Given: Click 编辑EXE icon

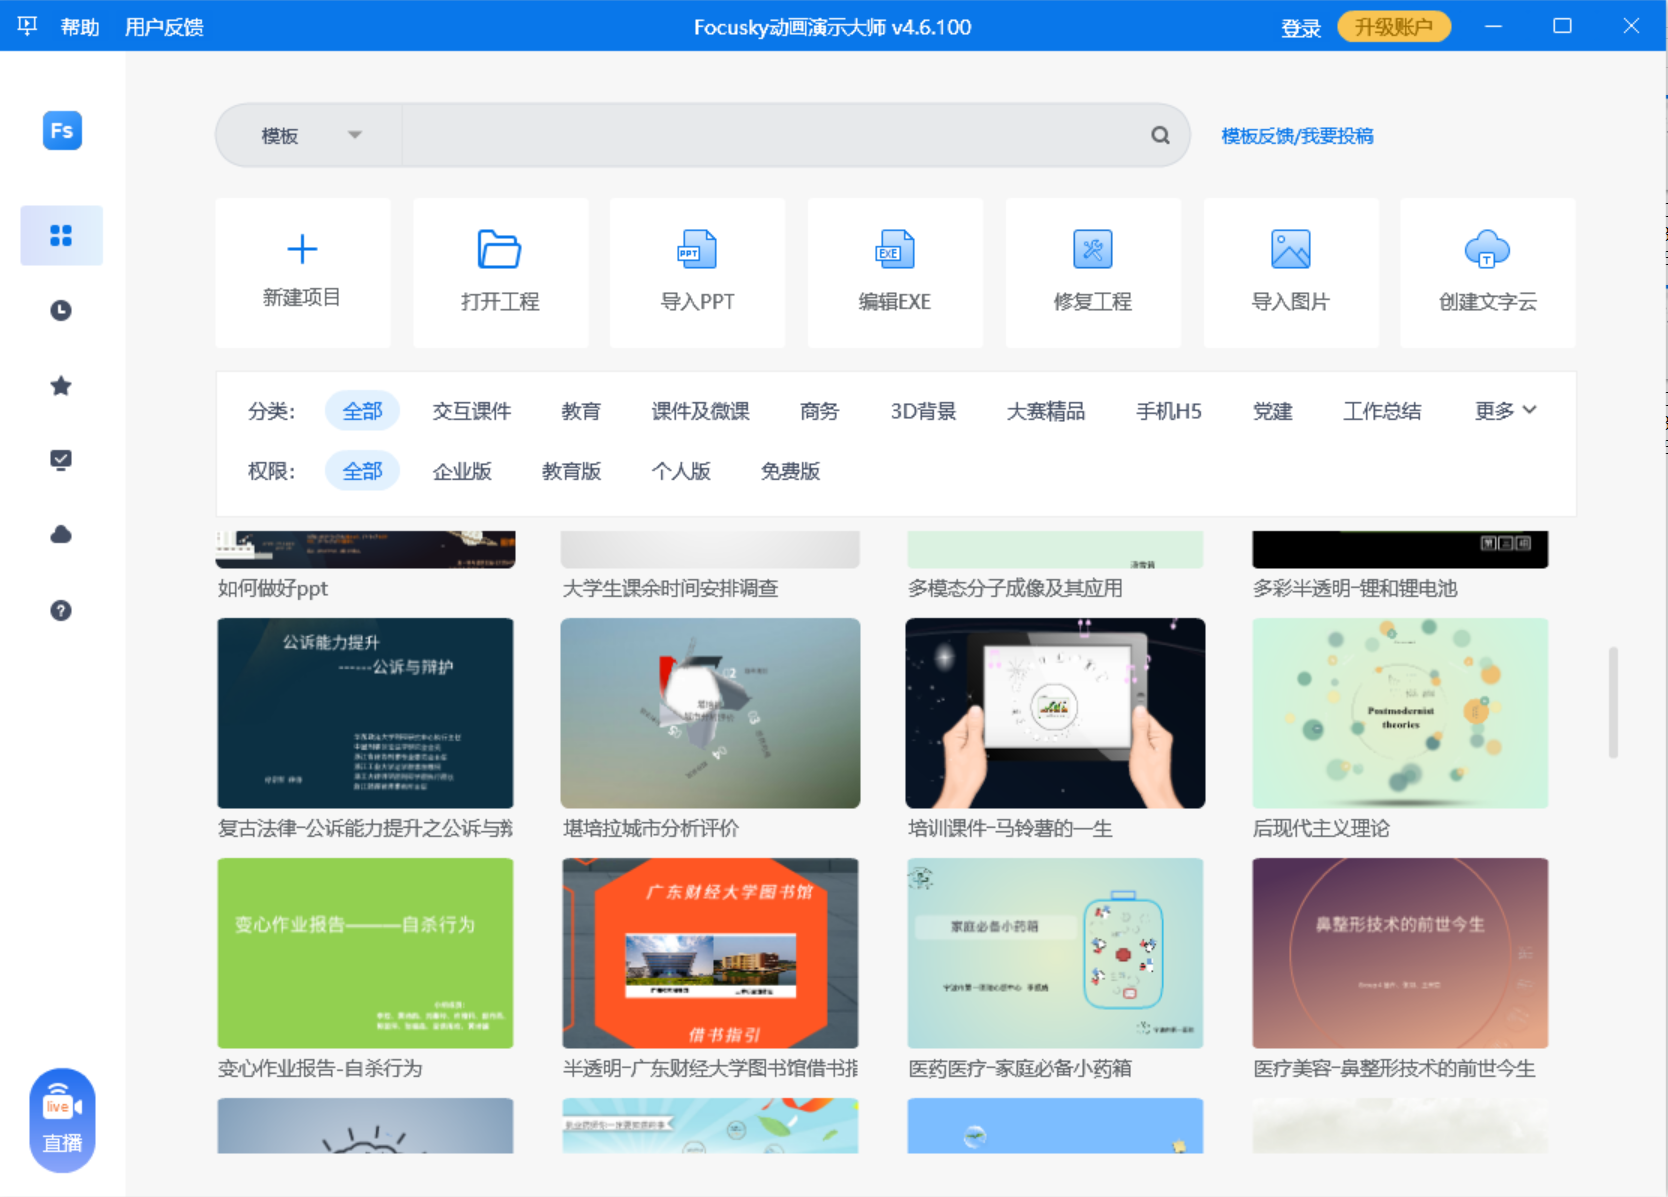Looking at the screenshot, I should click(x=894, y=249).
